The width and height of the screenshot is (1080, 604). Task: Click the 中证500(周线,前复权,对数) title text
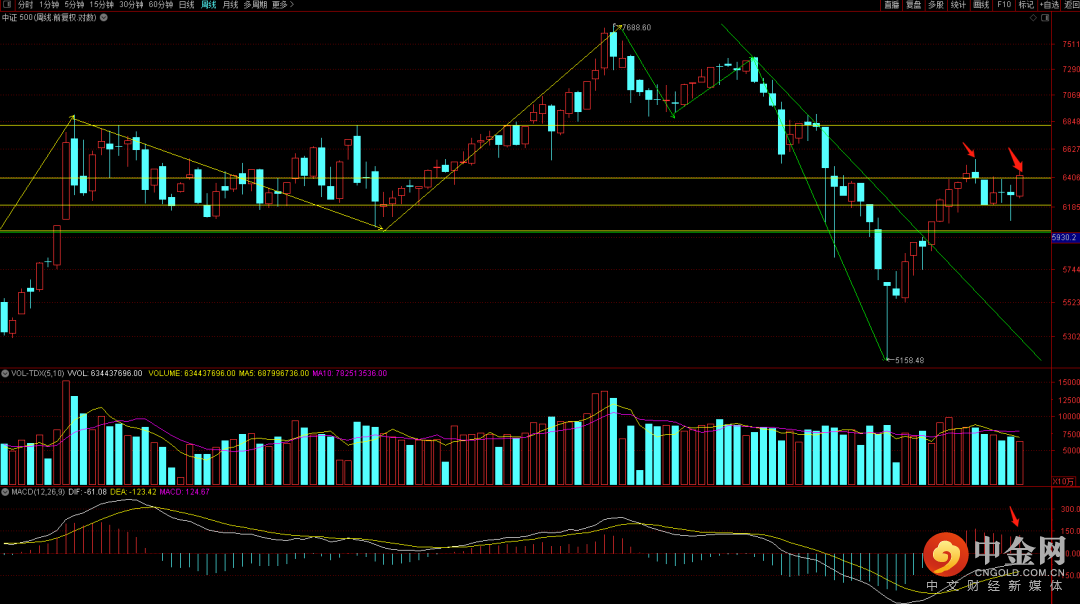point(49,17)
